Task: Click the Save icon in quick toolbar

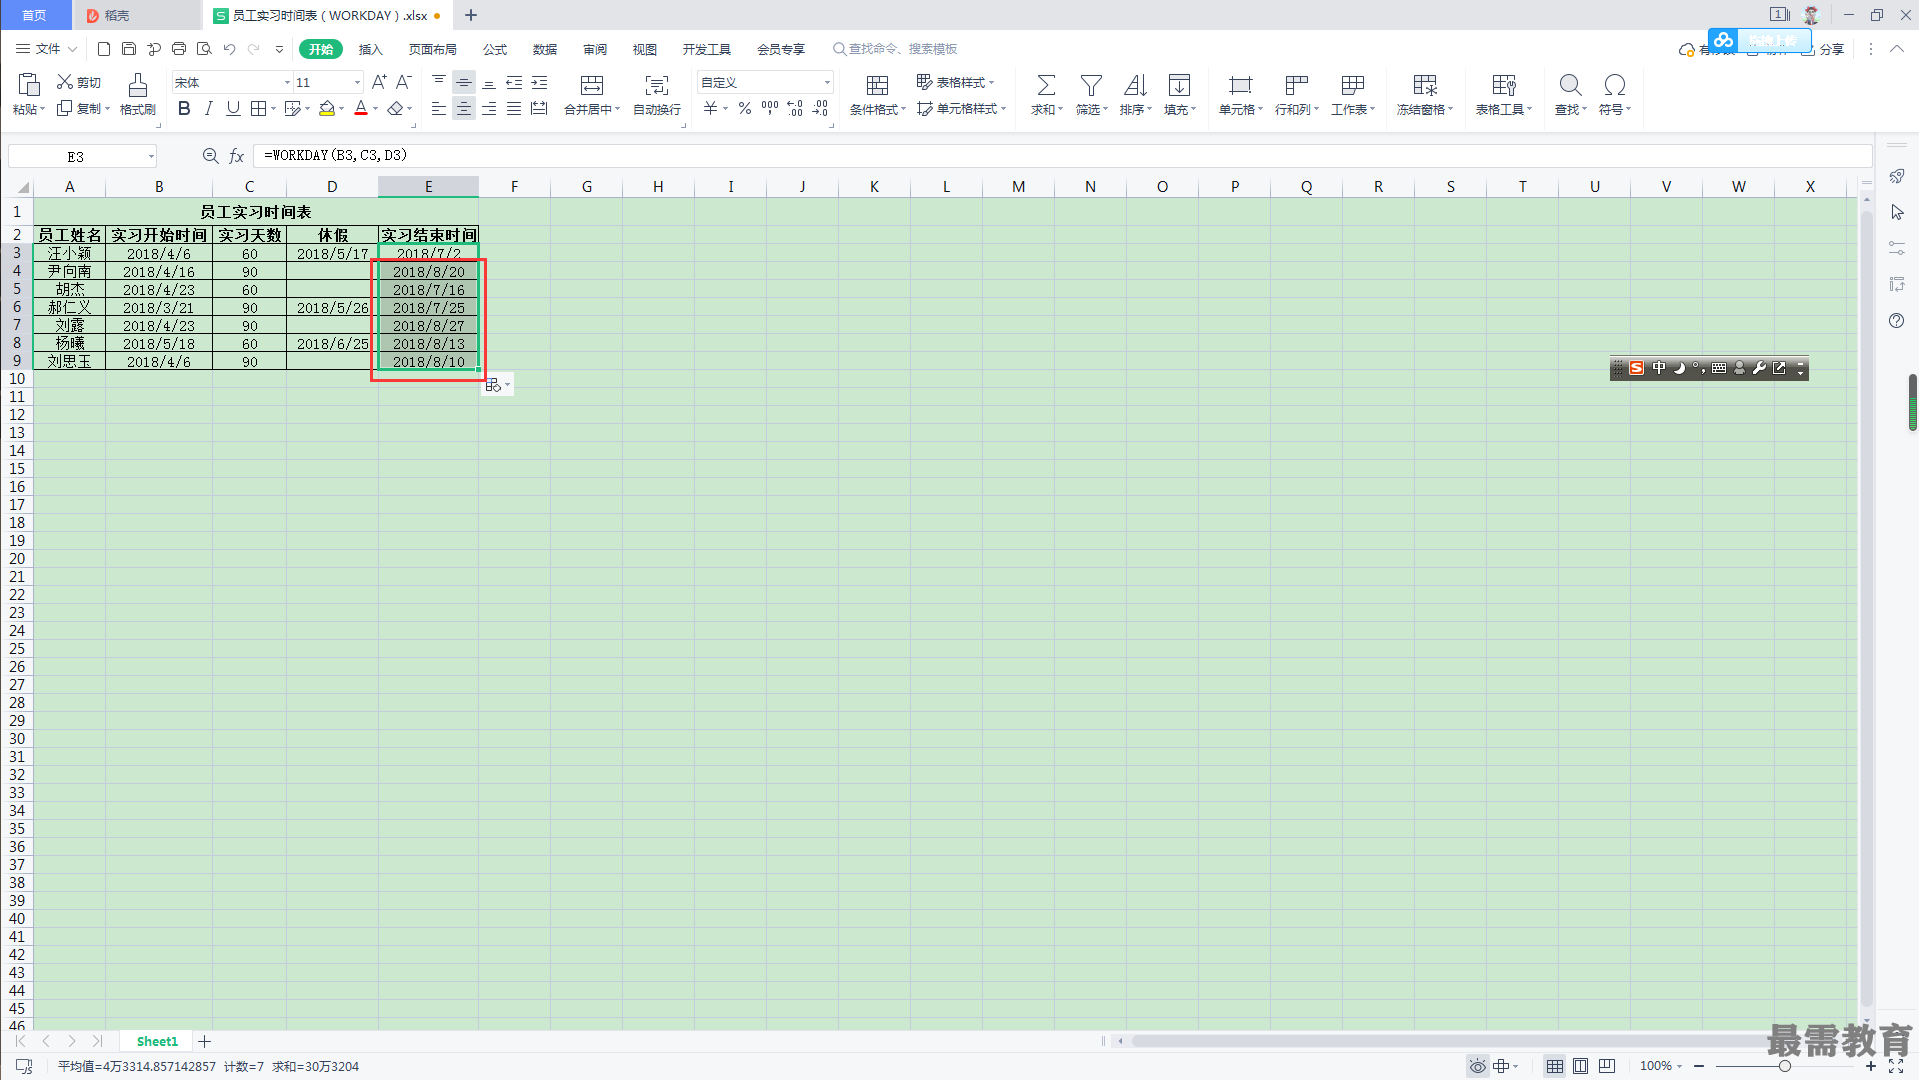Action: 129,49
